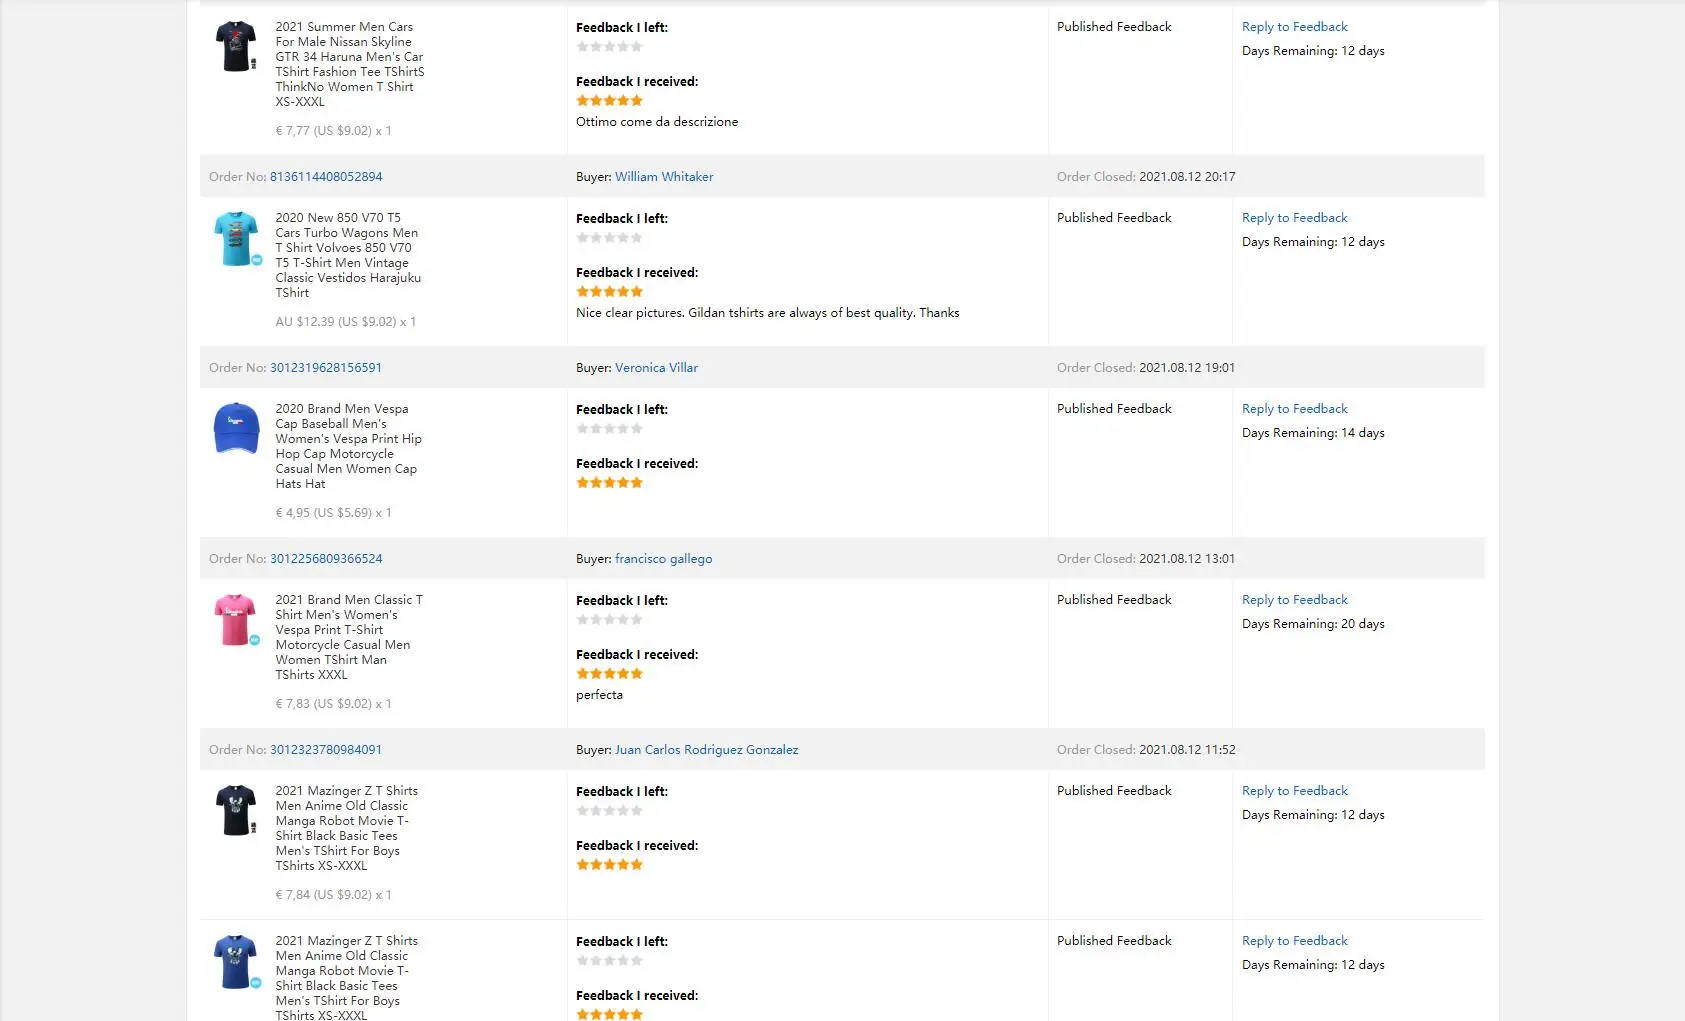View buyer Veronica Villar's profile
The image size is (1685, 1021).
point(656,368)
